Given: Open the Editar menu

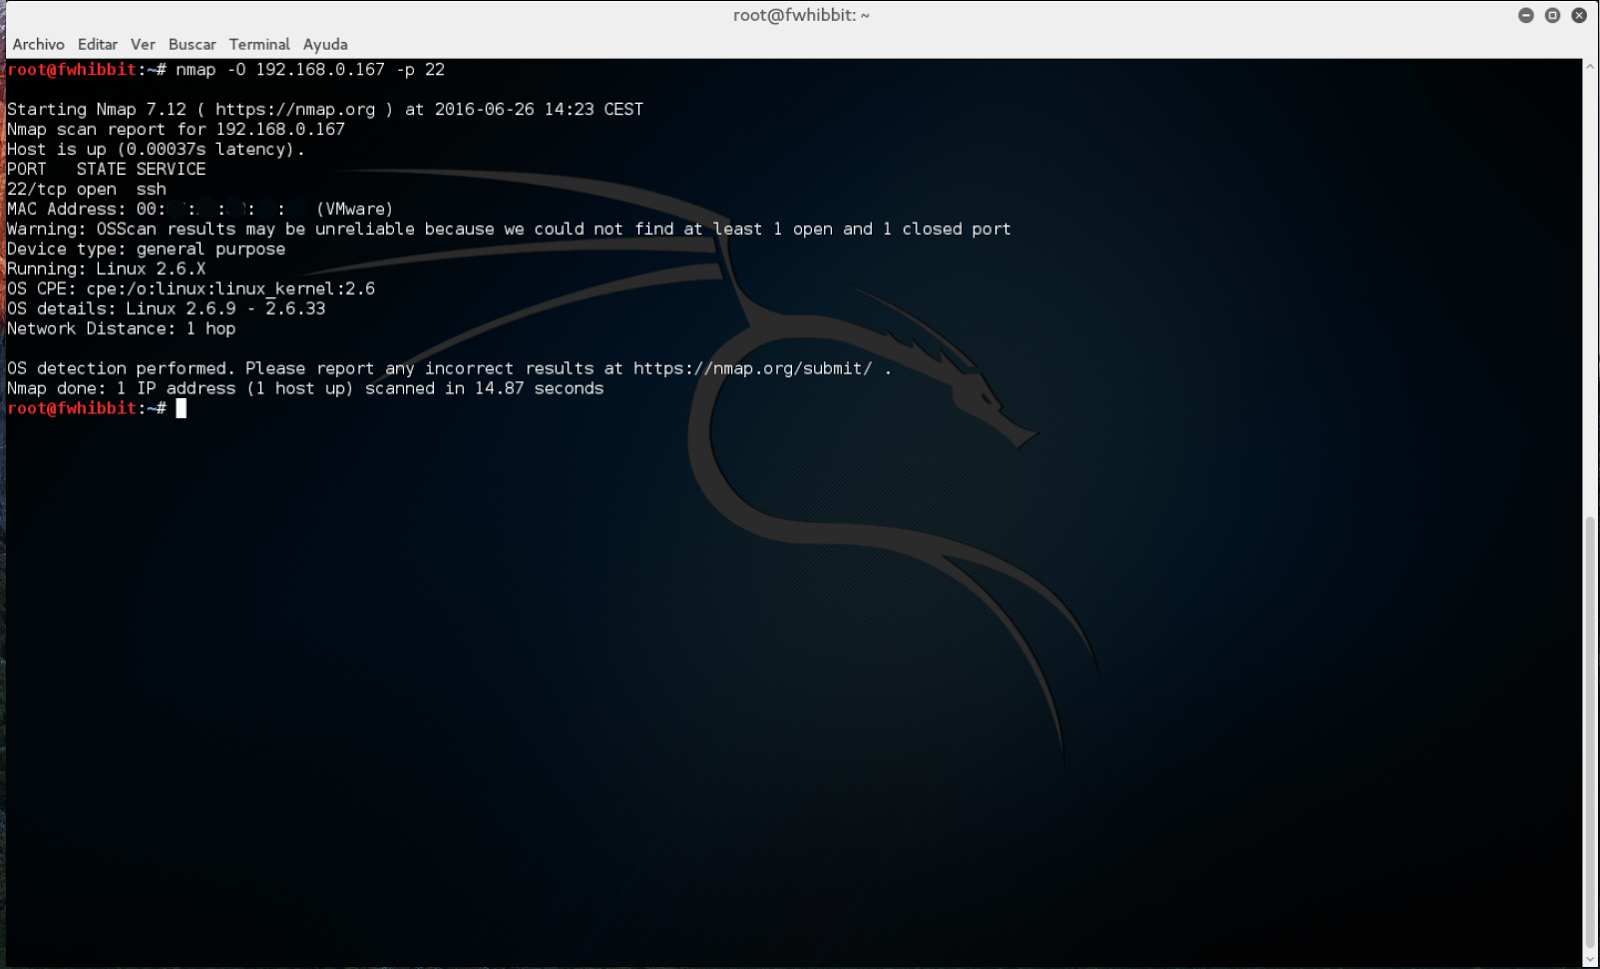Looking at the screenshot, I should pos(97,44).
